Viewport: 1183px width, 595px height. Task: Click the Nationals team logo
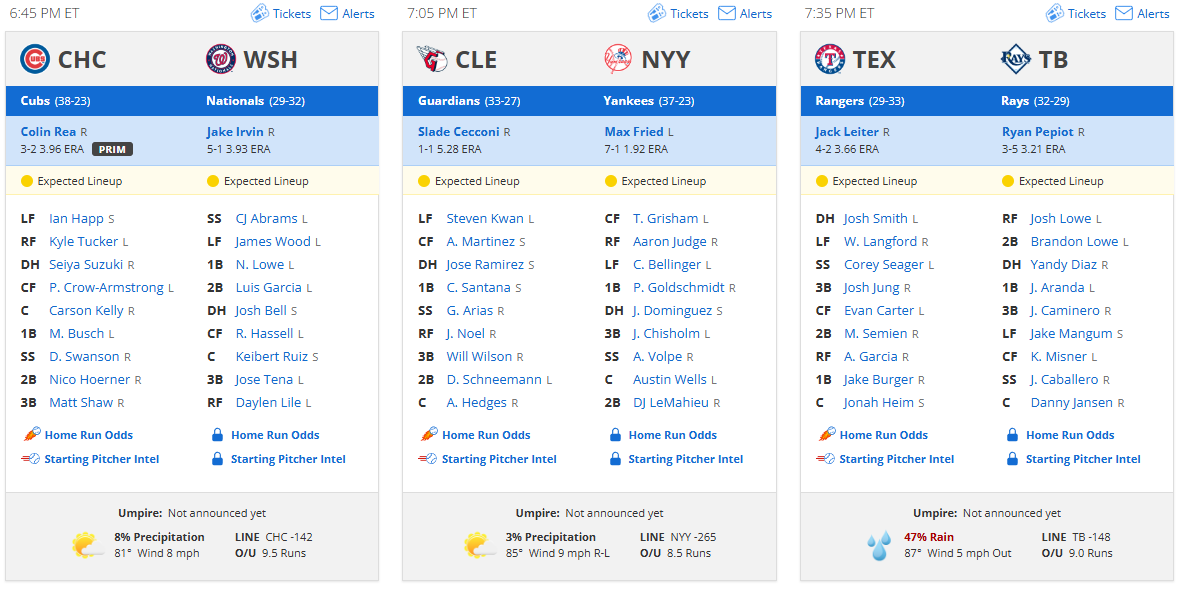(221, 59)
